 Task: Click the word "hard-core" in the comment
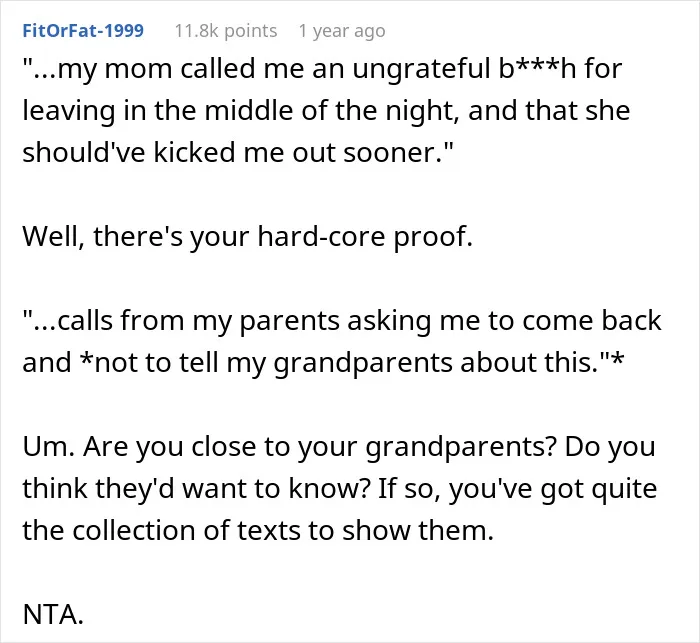click(x=321, y=235)
